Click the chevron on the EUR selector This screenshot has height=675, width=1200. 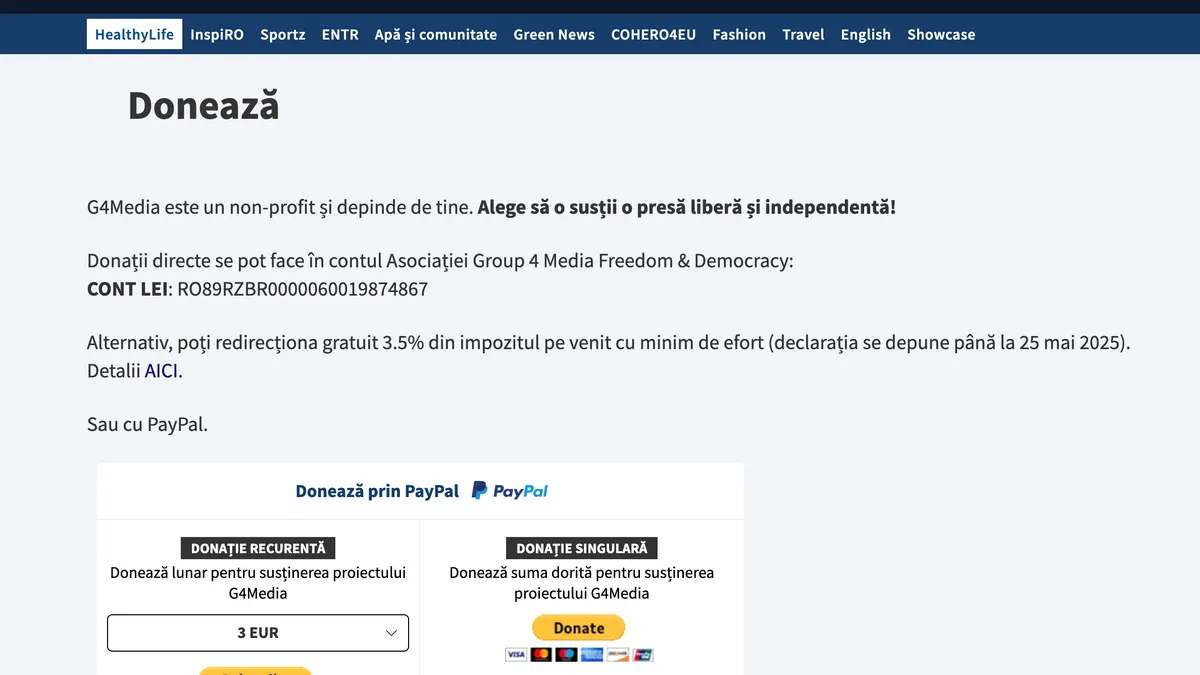coord(392,632)
